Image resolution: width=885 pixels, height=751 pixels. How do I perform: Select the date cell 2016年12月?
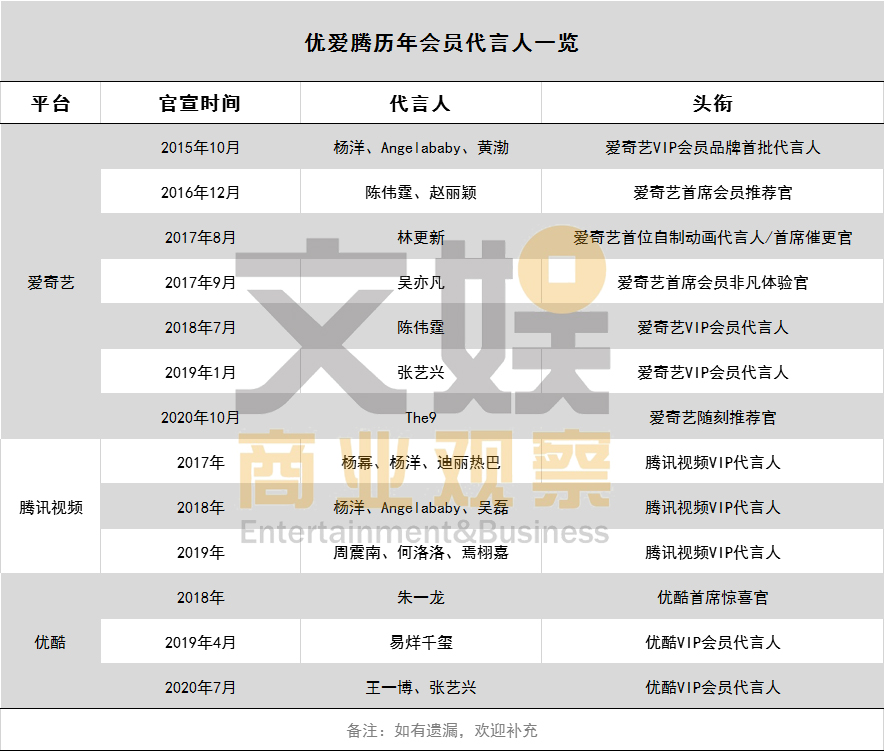pos(200,192)
